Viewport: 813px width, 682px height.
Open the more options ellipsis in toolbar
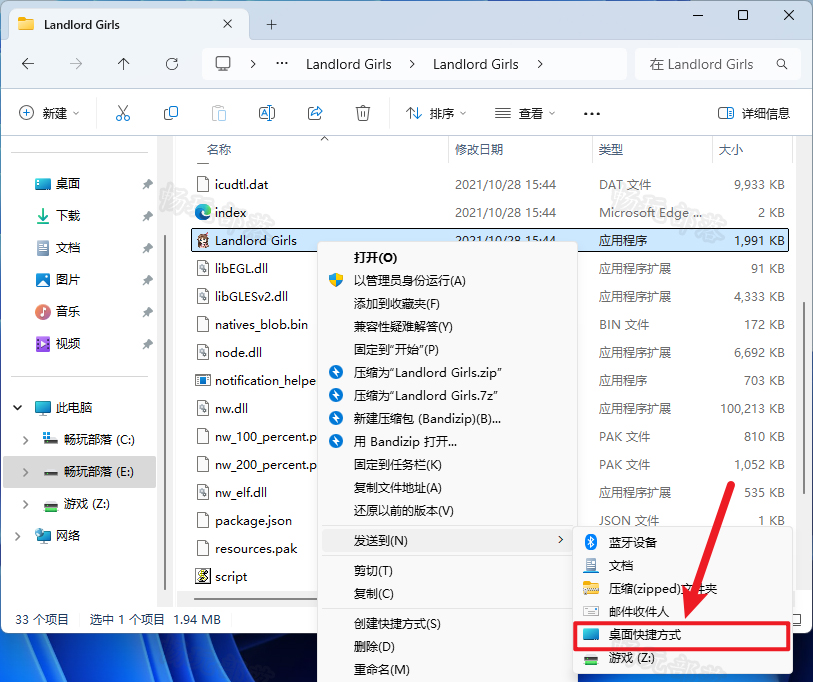tap(592, 114)
